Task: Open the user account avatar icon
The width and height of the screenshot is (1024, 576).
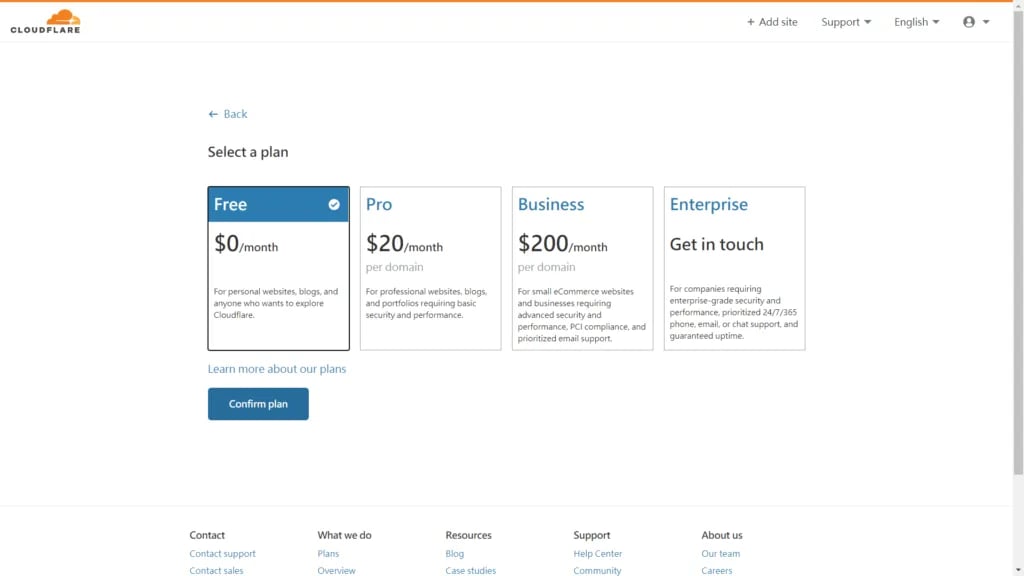Action: (x=968, y=22)
